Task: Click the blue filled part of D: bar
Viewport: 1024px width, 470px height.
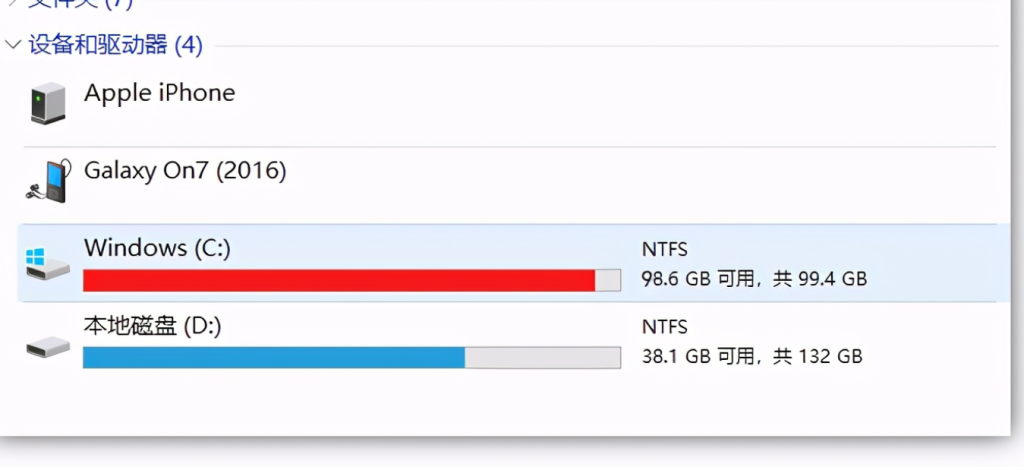Action: click(x=274, y=357)
